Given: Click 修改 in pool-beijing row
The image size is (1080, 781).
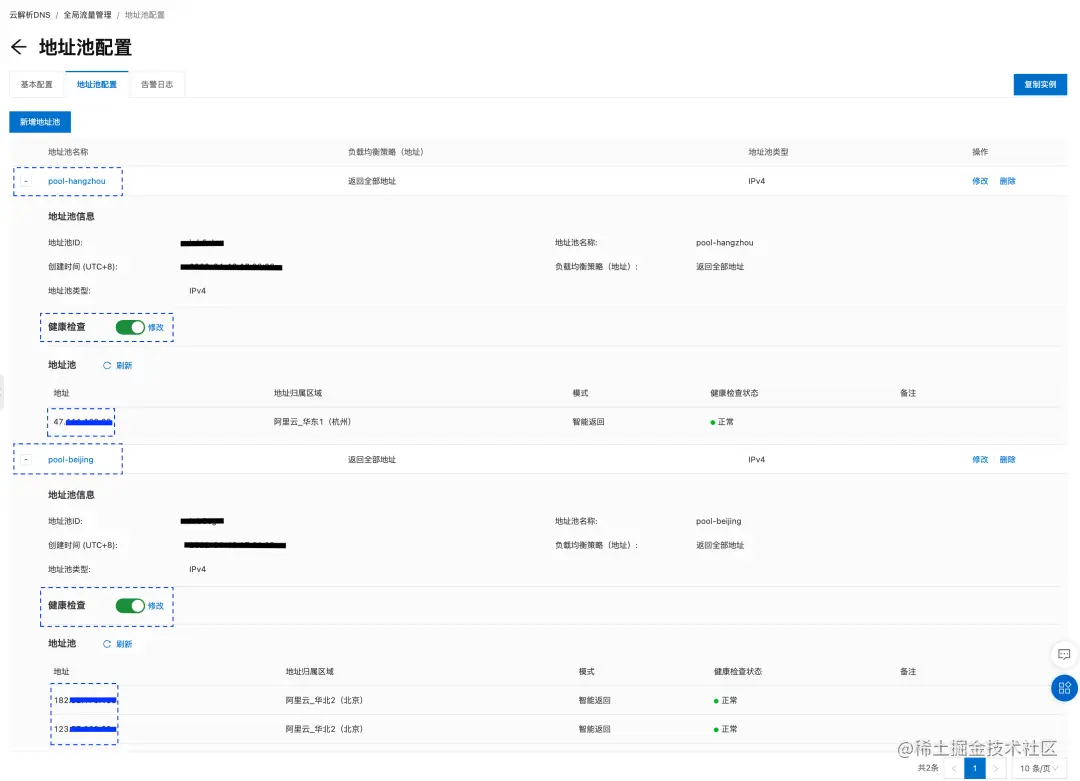Looking at the screenshot, I should (980, 459).
